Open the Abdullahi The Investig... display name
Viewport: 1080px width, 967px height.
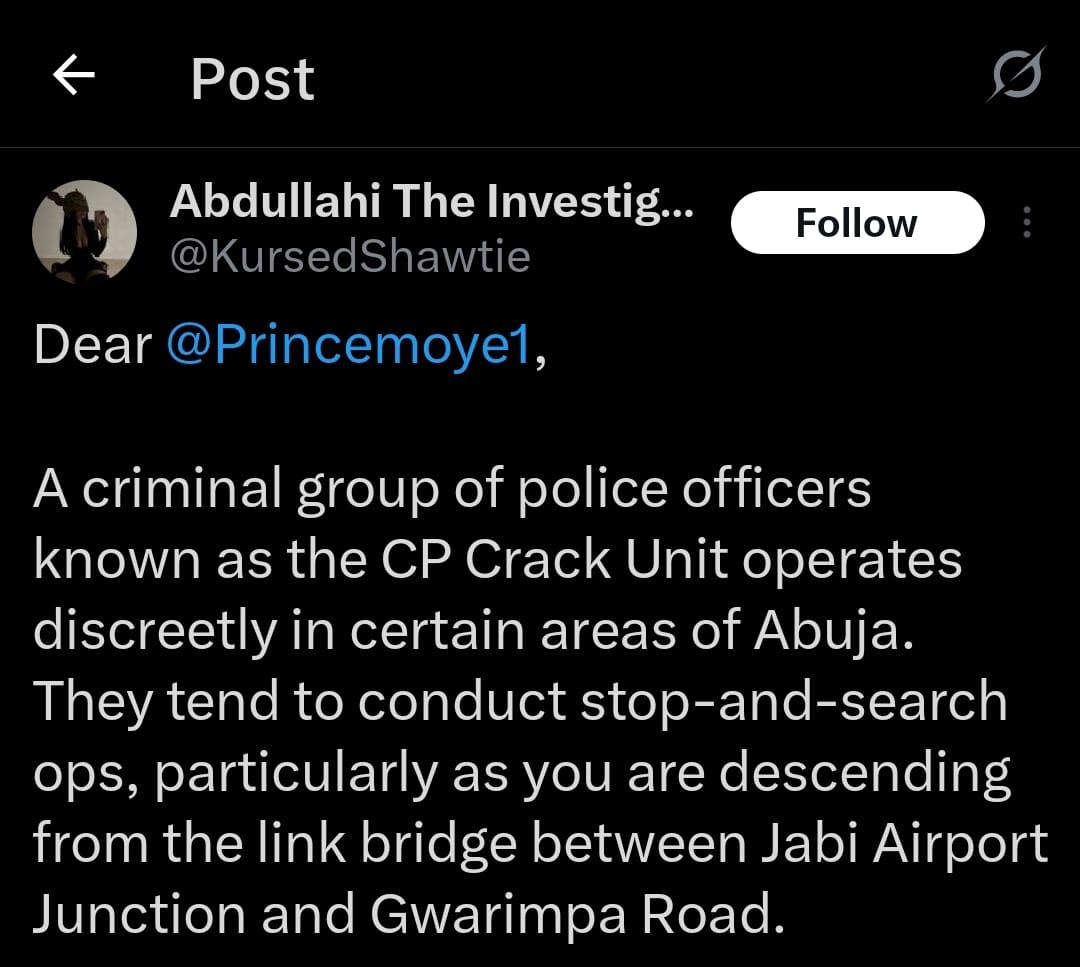click(x=432, y=201)
